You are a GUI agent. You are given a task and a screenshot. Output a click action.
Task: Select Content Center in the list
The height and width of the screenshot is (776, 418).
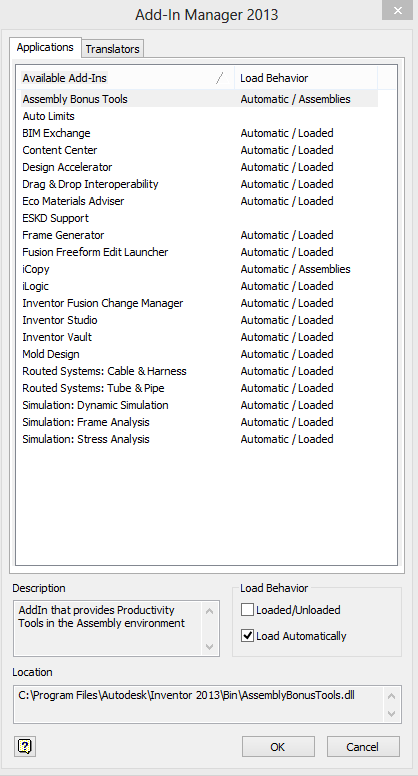coord(198,150)
